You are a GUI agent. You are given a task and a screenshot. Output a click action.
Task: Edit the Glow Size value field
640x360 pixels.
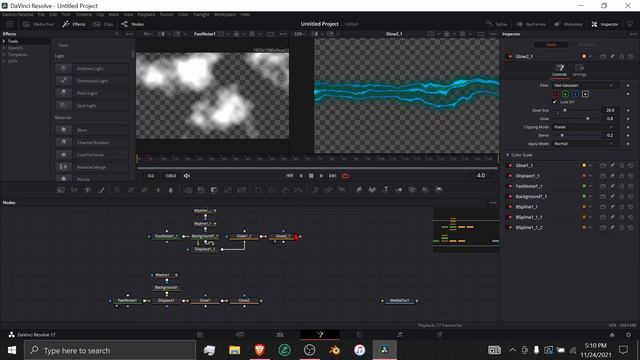[610, 110]
